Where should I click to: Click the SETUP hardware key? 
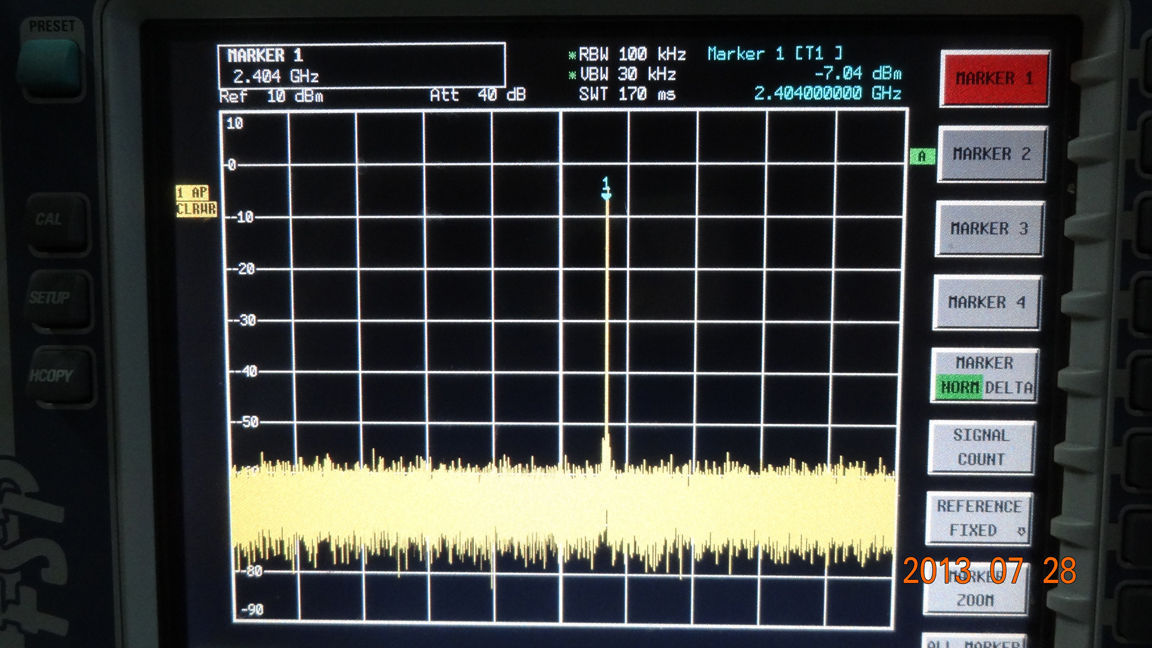[57, 299]
